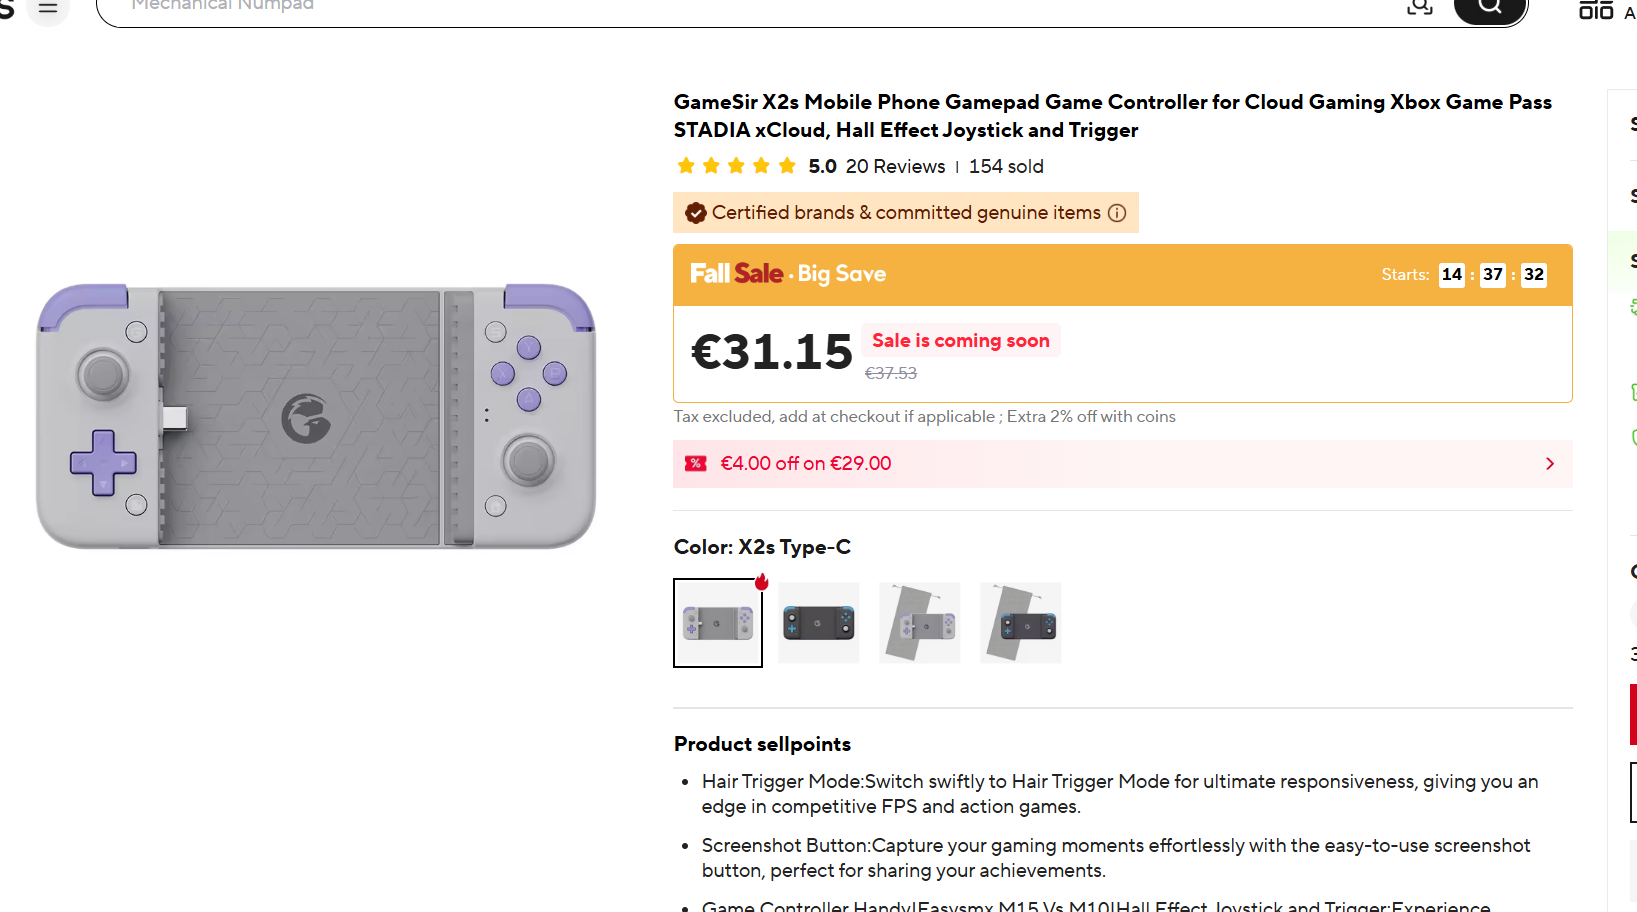Click the €4.00 off on €29.00 coupon text
Image resolution: width=1637 pixels, height=912 pixels.
coord(805,464)
